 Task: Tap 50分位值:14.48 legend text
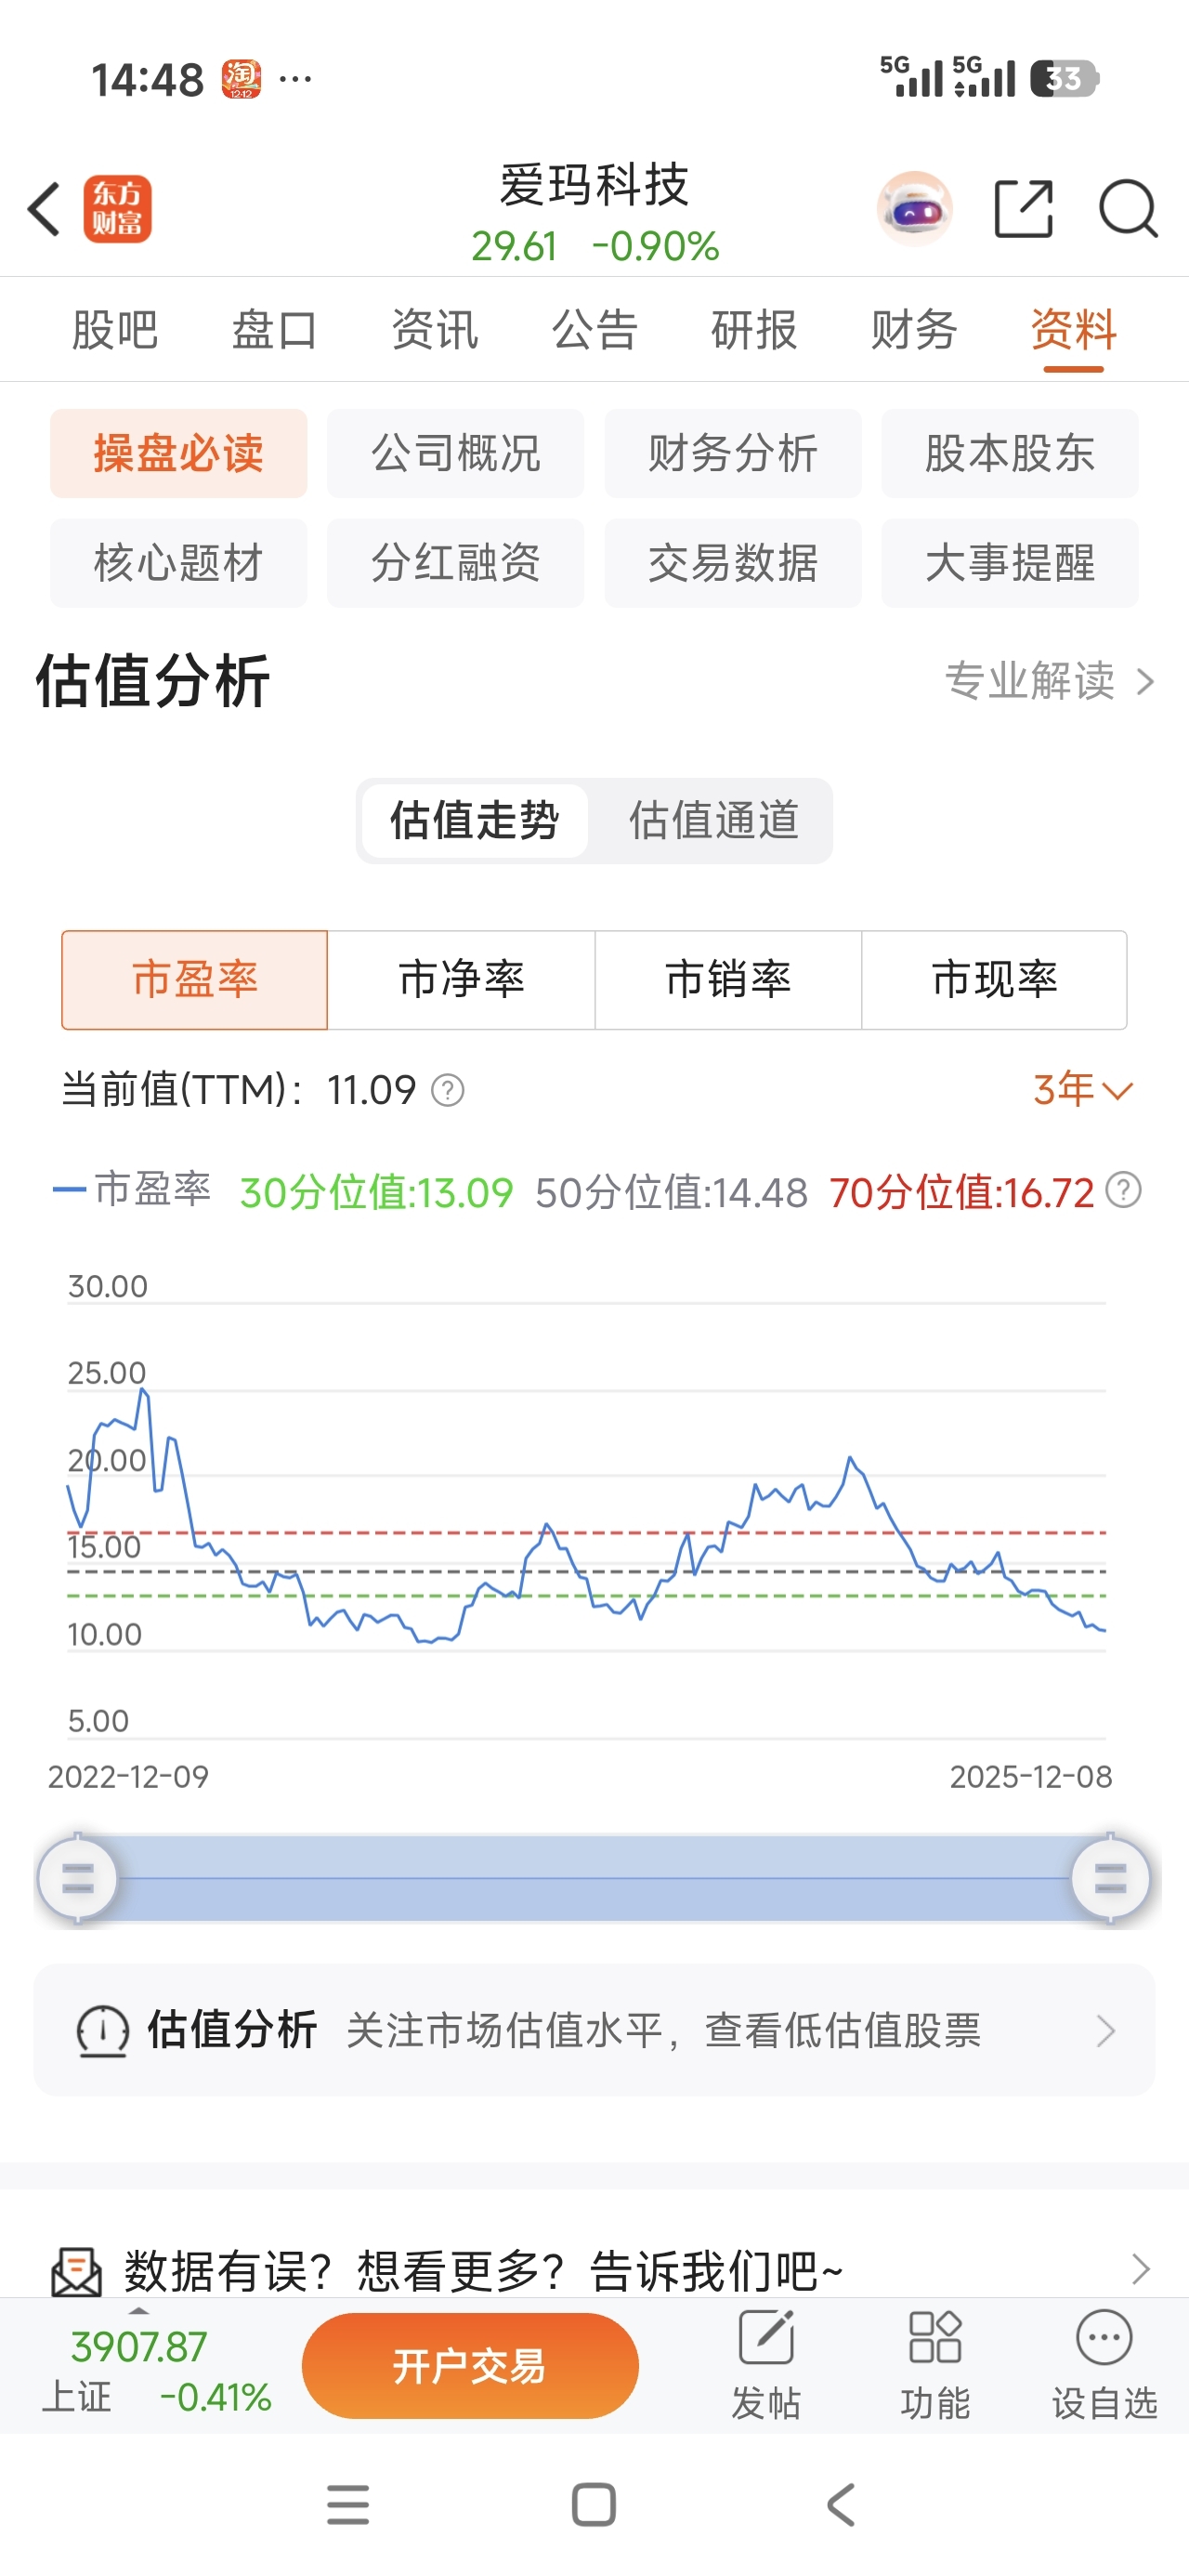click(671, 1192)
